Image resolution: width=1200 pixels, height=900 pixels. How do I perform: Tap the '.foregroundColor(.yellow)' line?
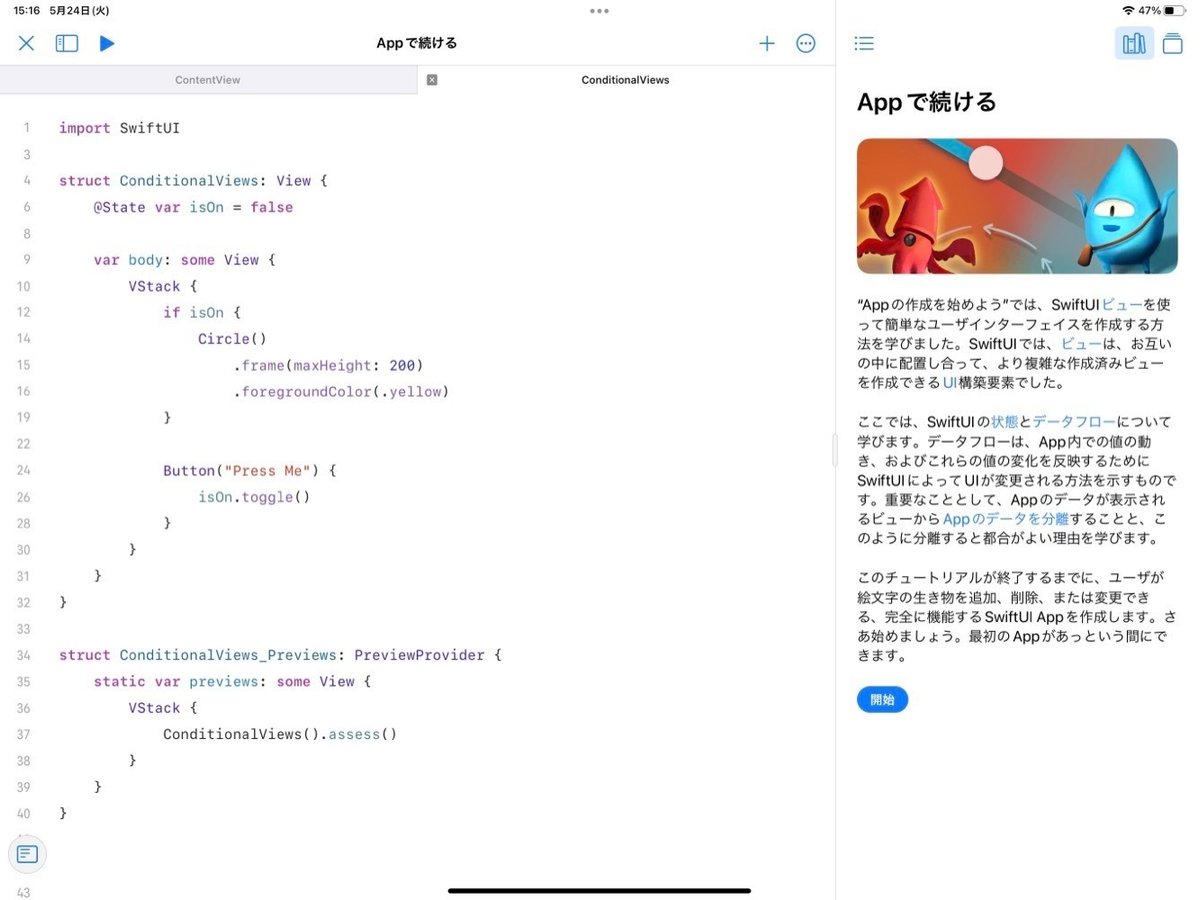(x=341, y=392)
